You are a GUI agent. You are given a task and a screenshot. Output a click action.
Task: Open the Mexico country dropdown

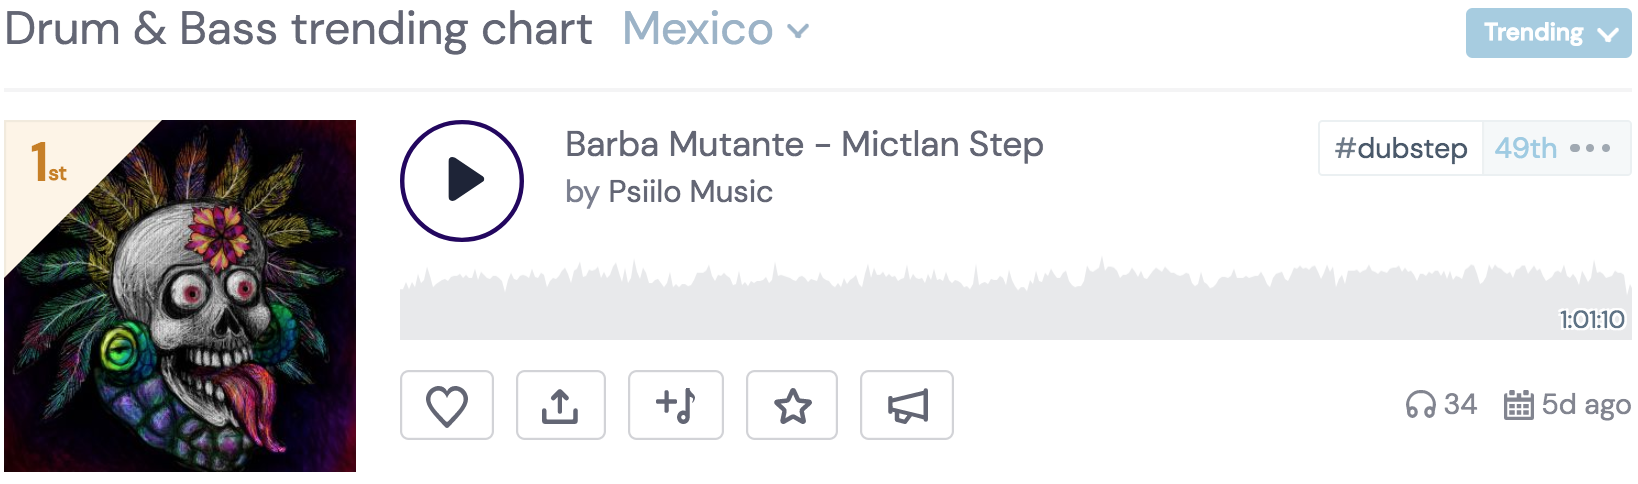click(715, 30)
